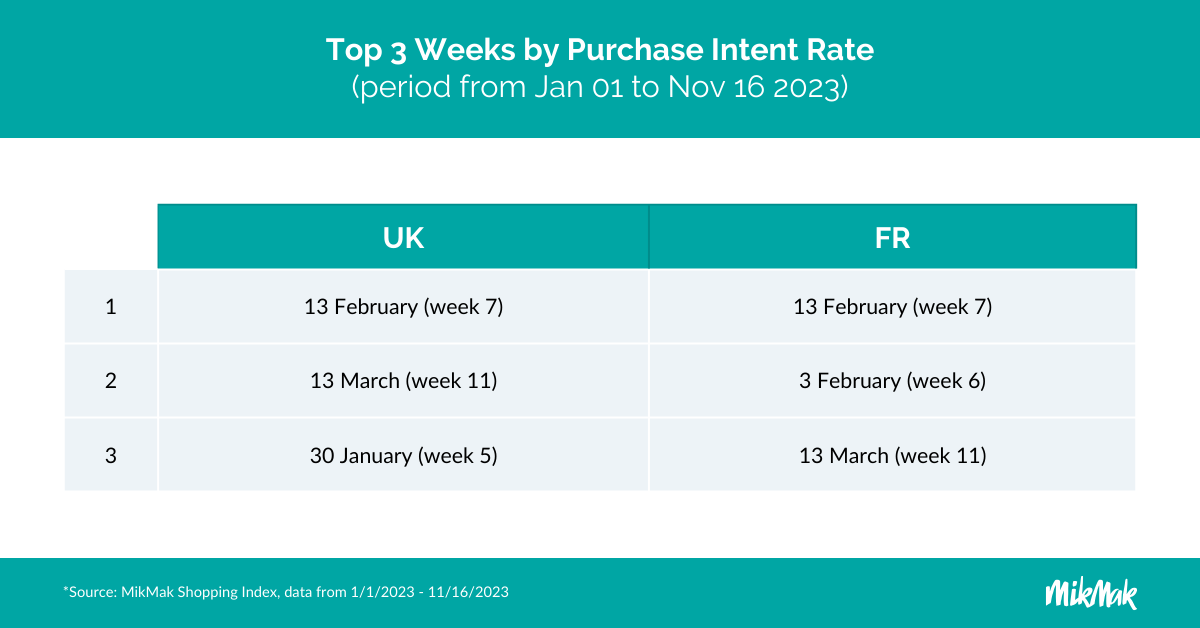Viewport: 1200px width, 628px height.
Task: Click the rank 2 row label
Action: pyautogui.click(x=110, y=381)
